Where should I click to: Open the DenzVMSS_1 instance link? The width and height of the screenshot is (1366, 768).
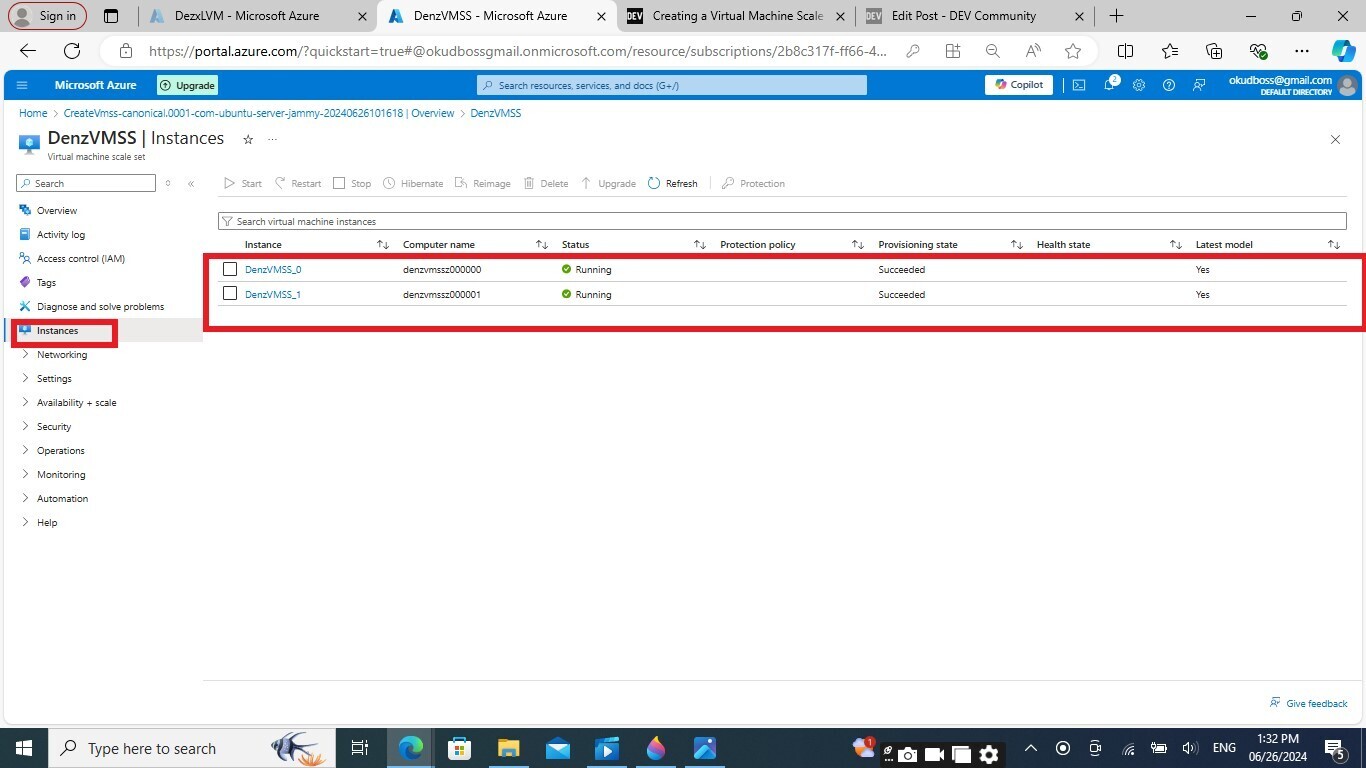coord(273,295)
